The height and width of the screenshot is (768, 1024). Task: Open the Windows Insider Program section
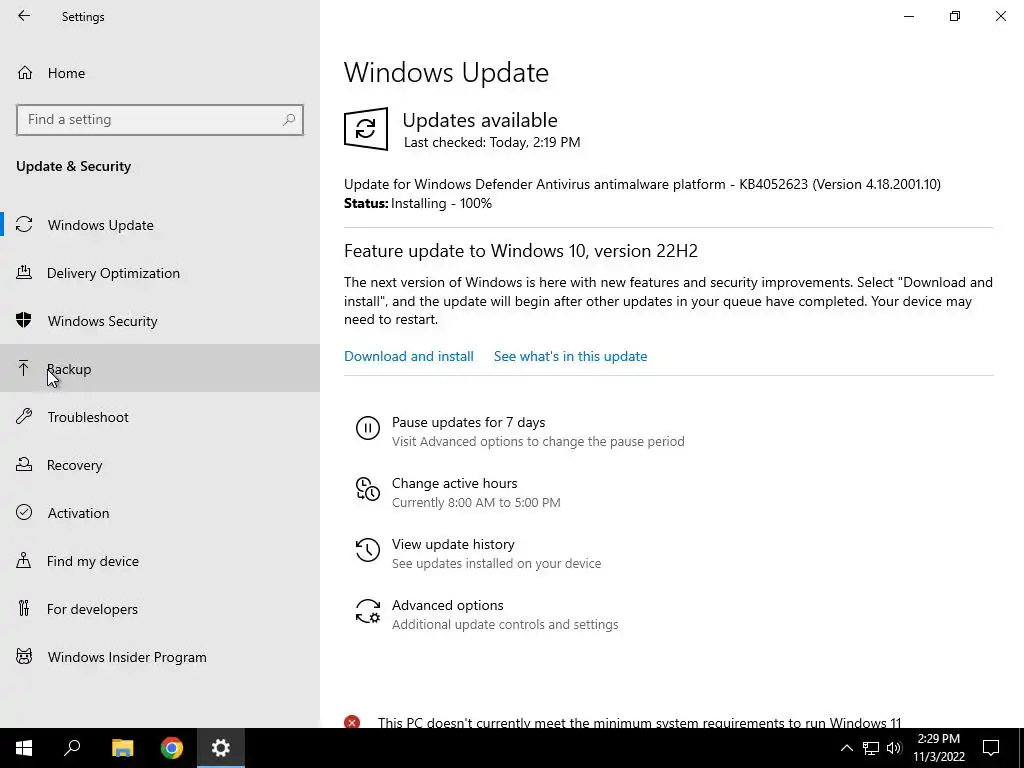pyautogui.click(x=160, y=656)
